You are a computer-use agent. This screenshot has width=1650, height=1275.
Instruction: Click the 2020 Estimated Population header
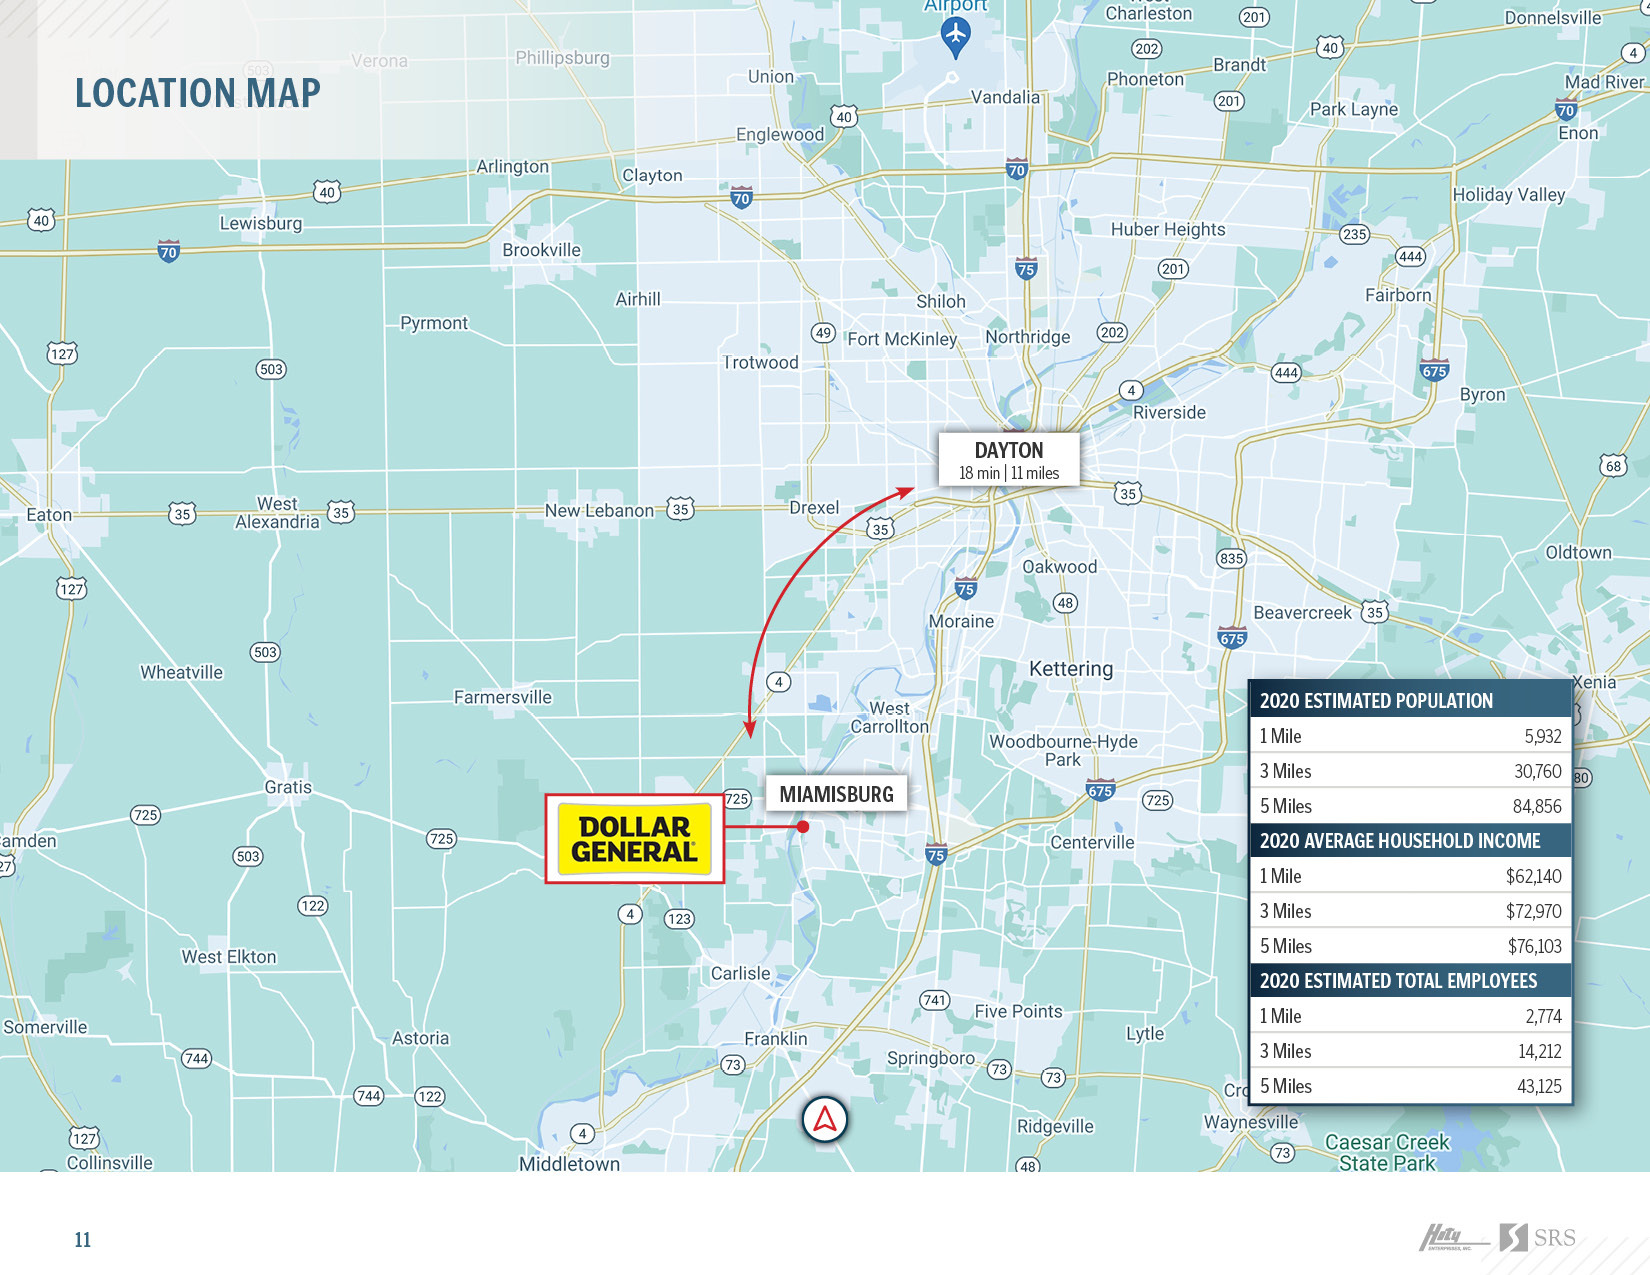(1410, 700)
